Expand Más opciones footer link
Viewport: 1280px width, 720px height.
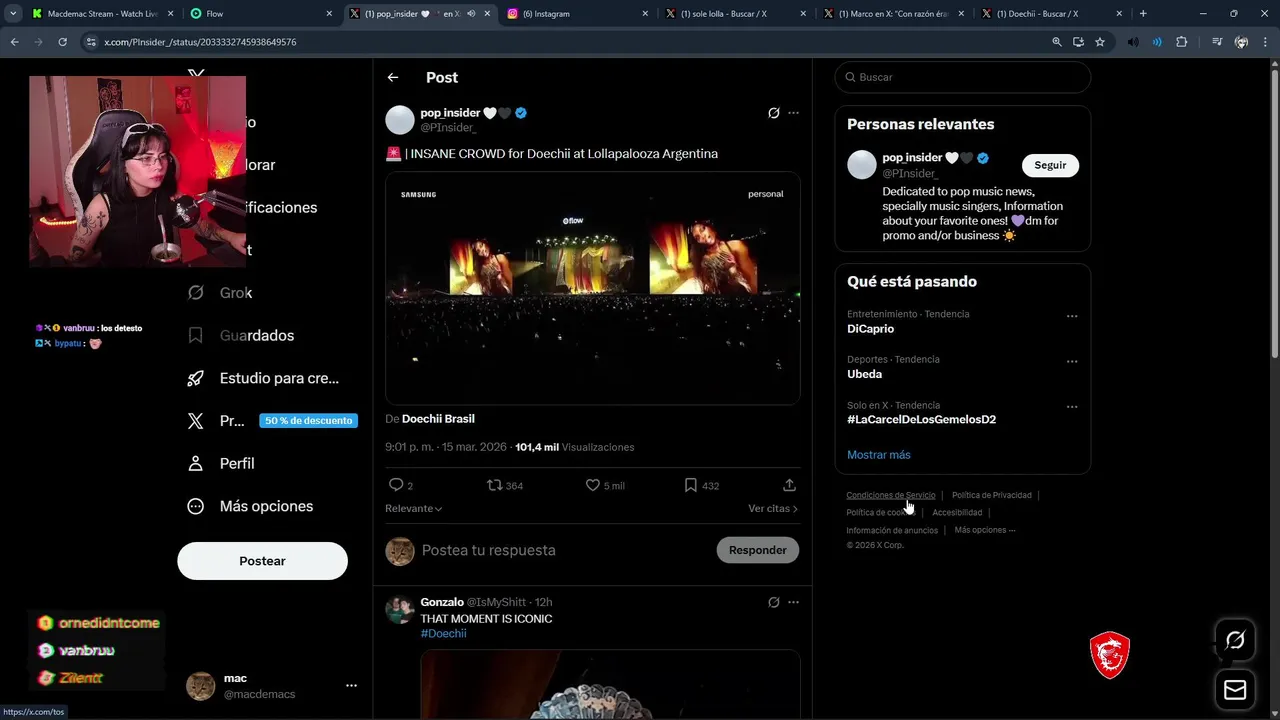pyautogui.click(x=984, y=530)
